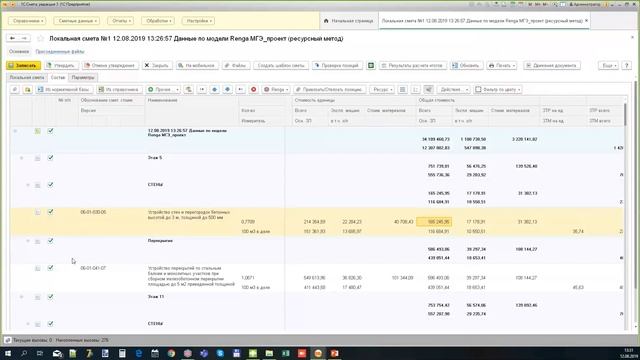Click the red delete circle icon
Viewport: 640px width, 360px height.
point(253,89)
